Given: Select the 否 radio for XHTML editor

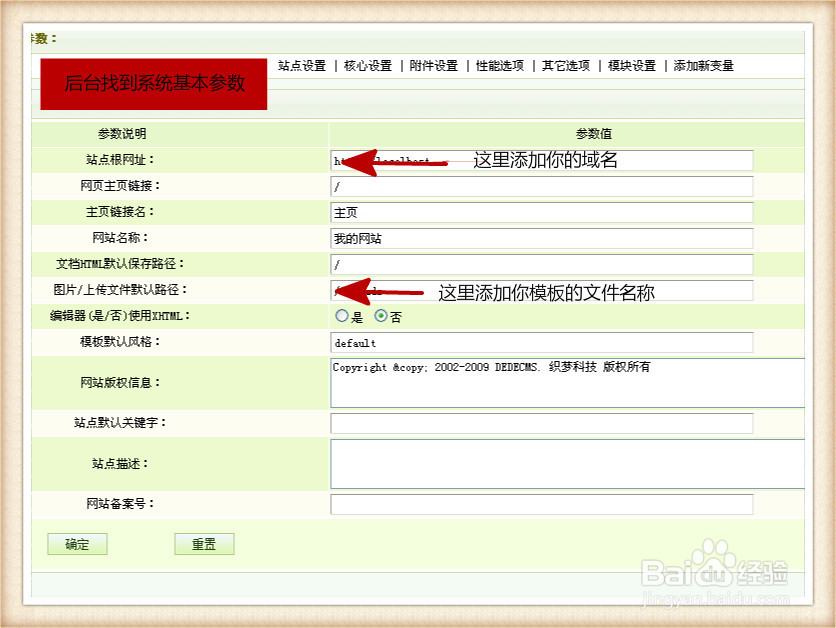Looking at the screenshot, I should pos(381,316).
